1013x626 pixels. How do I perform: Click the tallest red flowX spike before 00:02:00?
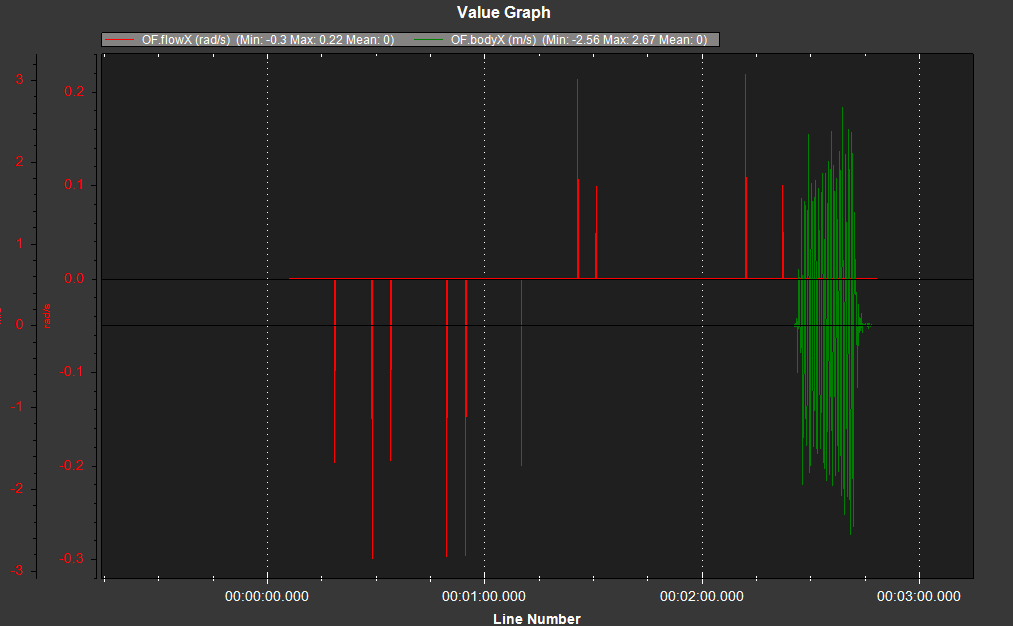pyautogui.click(x=578, y=179)
